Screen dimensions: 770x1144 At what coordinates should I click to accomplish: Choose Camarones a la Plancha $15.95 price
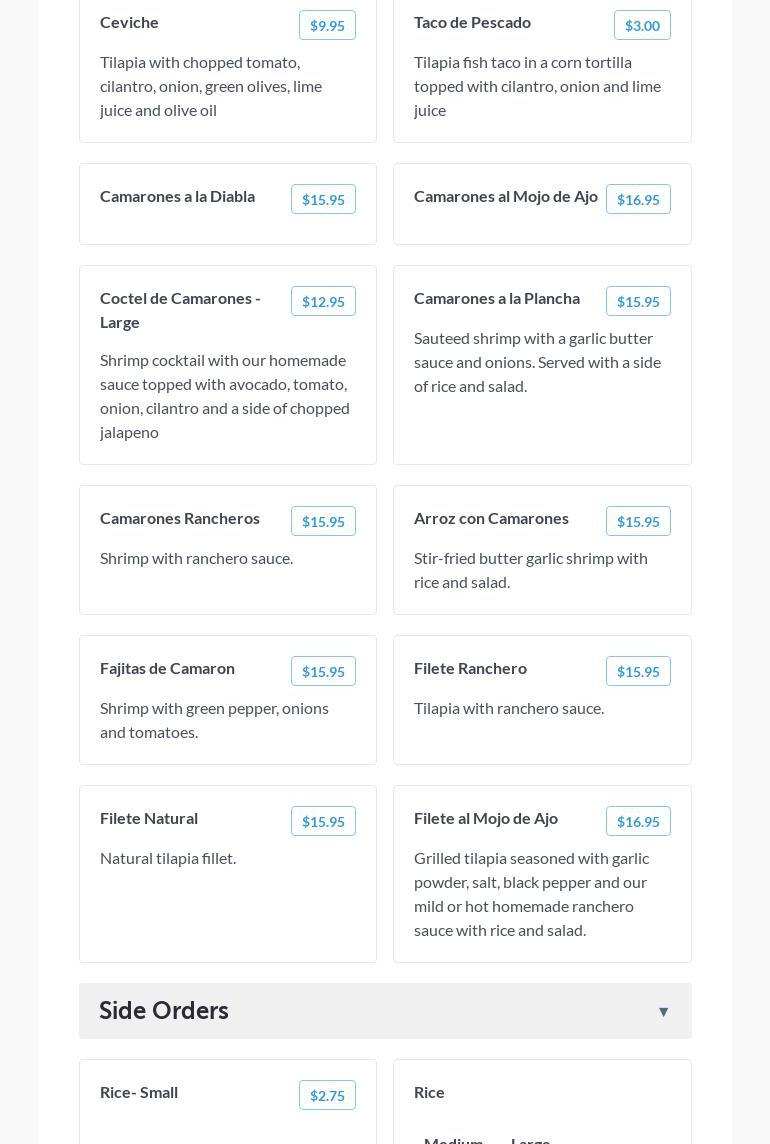click(638, 301)
